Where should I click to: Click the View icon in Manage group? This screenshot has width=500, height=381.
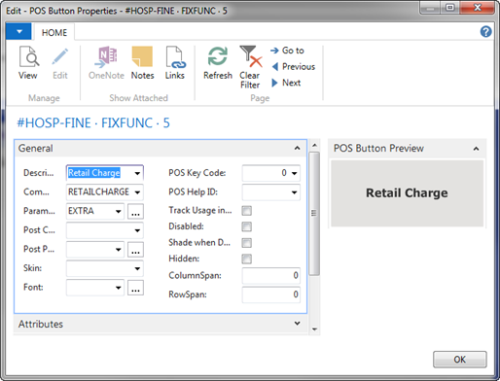click(29, 57)
